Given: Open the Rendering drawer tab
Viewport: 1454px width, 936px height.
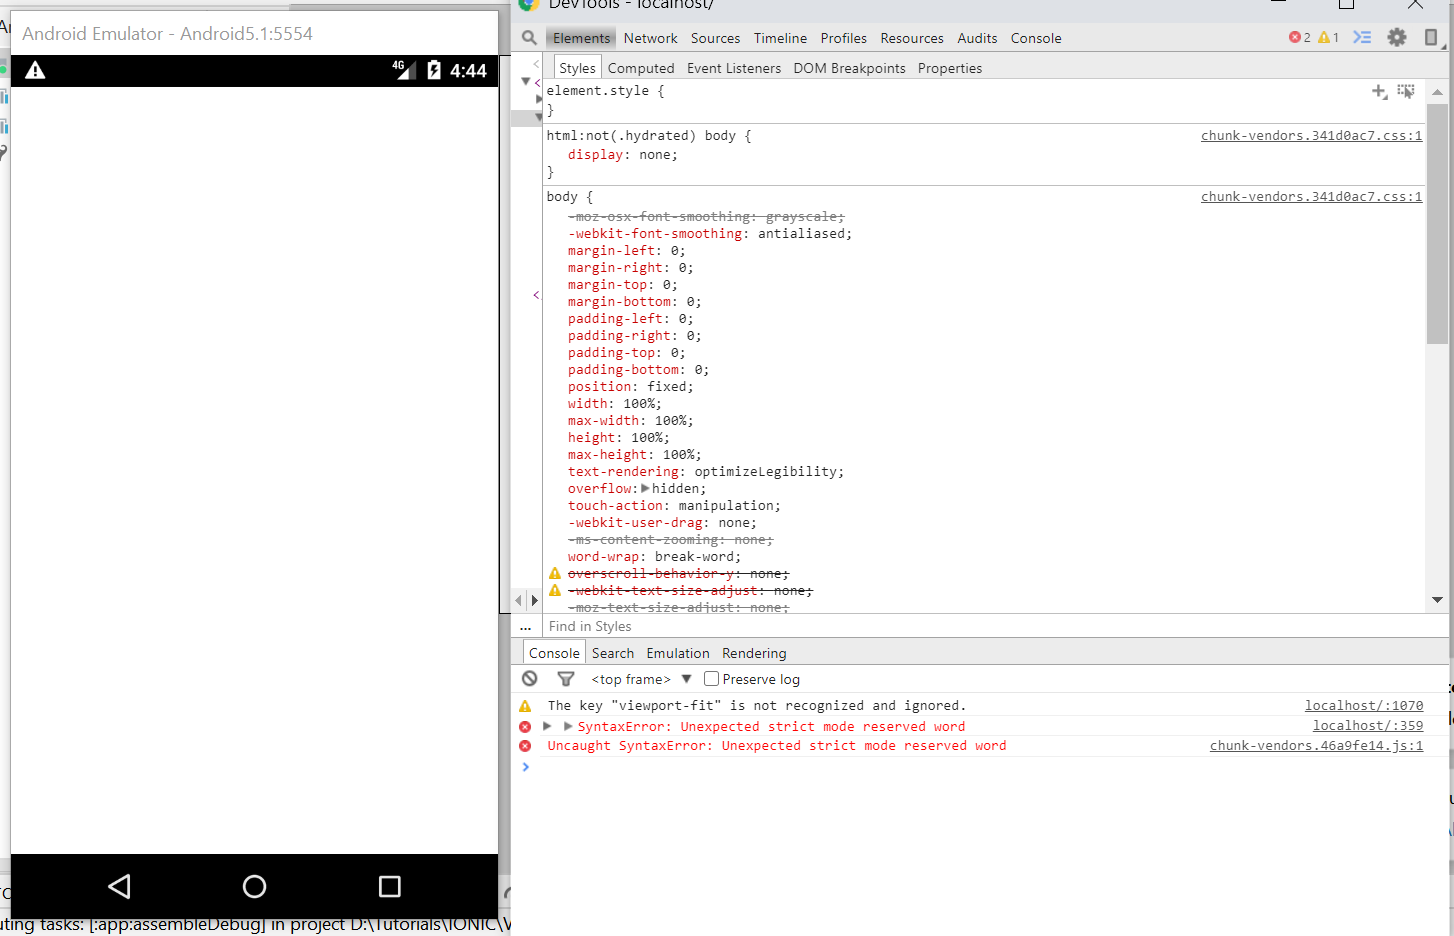Looking at the screenshot, I should (x=754, y=653).
